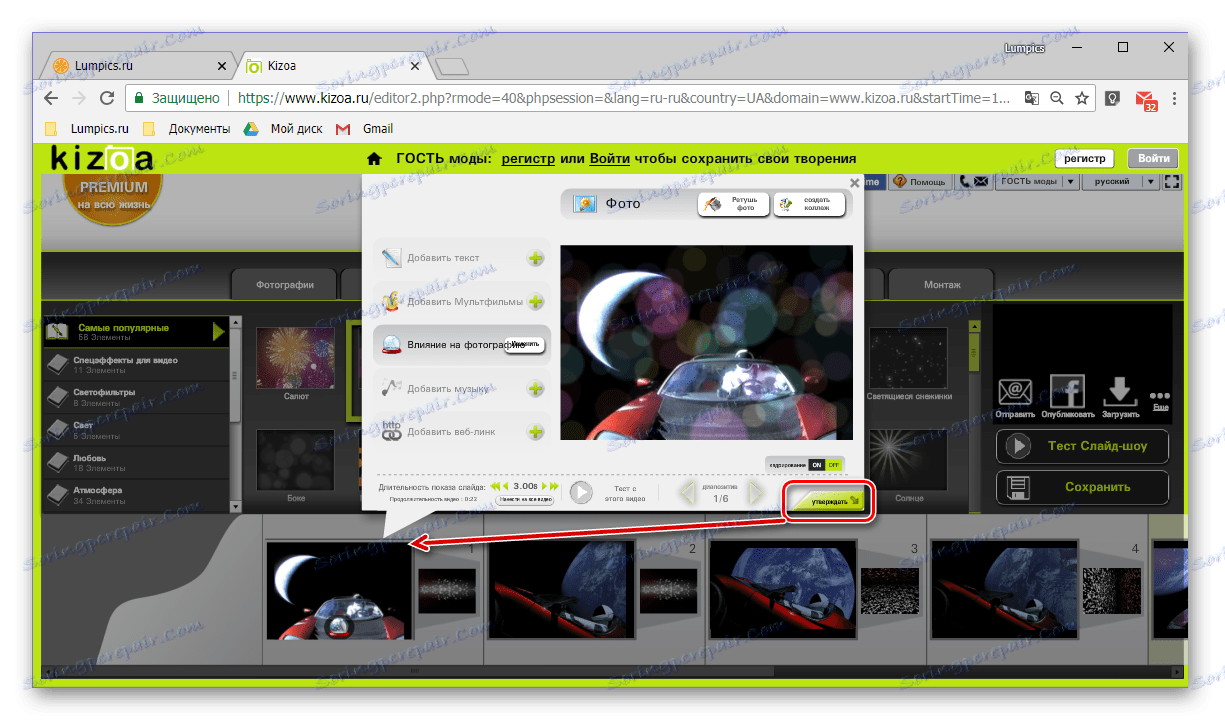The width and height of the screenshot is (1225, 720).
Task: Open the Светофильтры category
Action: (136, 397)
